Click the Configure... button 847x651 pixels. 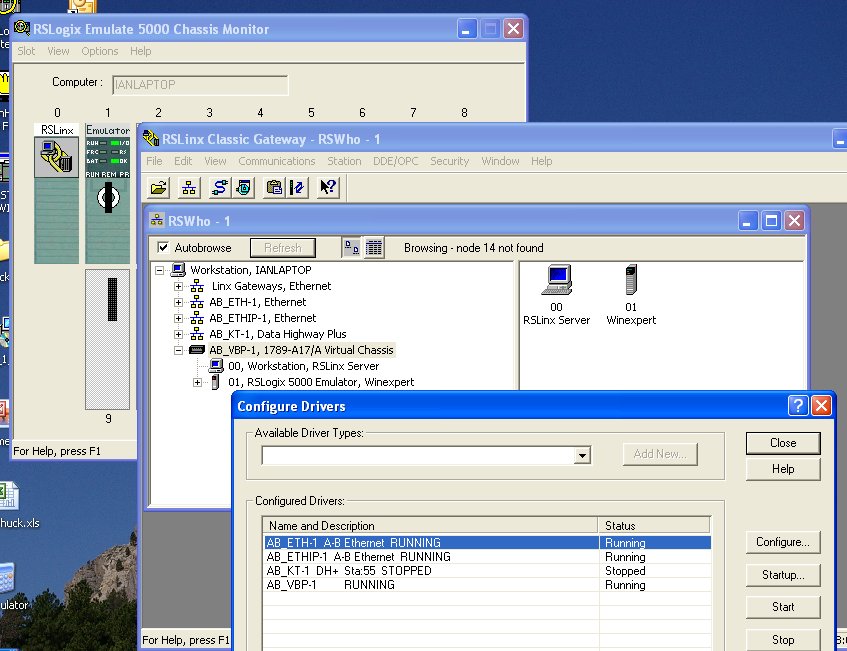[783, 542]
